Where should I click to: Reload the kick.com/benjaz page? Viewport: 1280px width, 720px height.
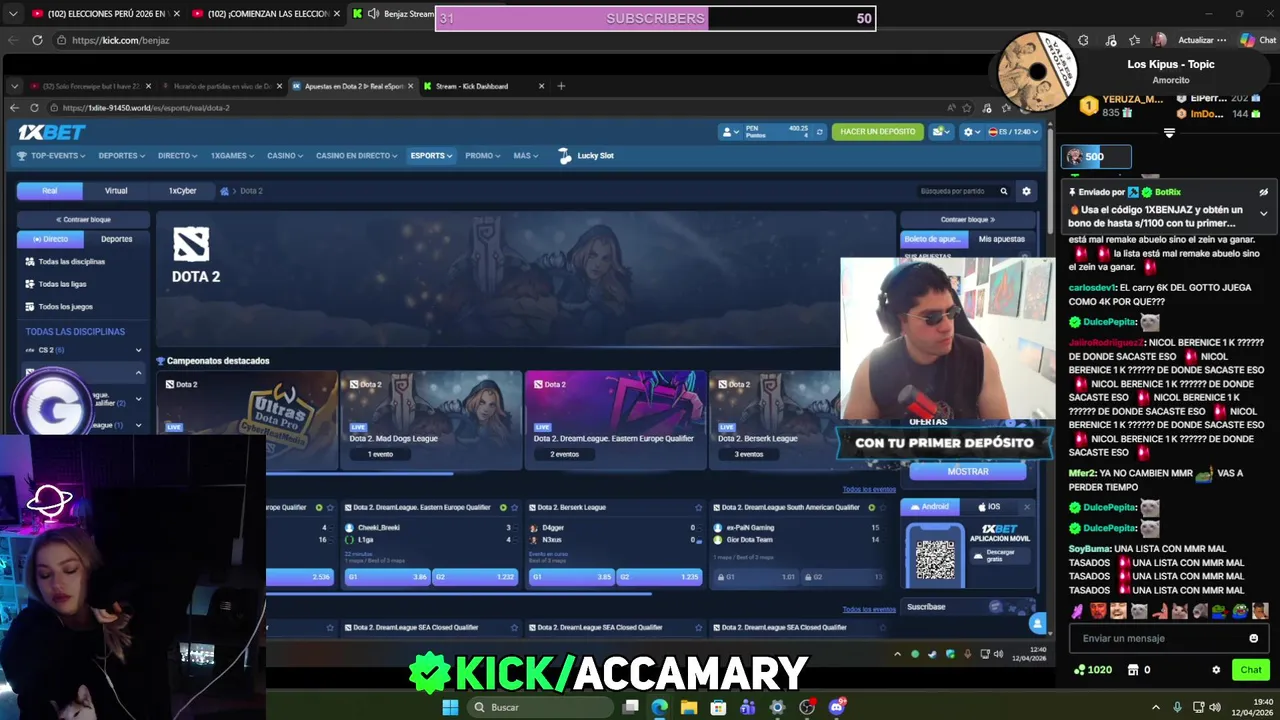(37, 40)
